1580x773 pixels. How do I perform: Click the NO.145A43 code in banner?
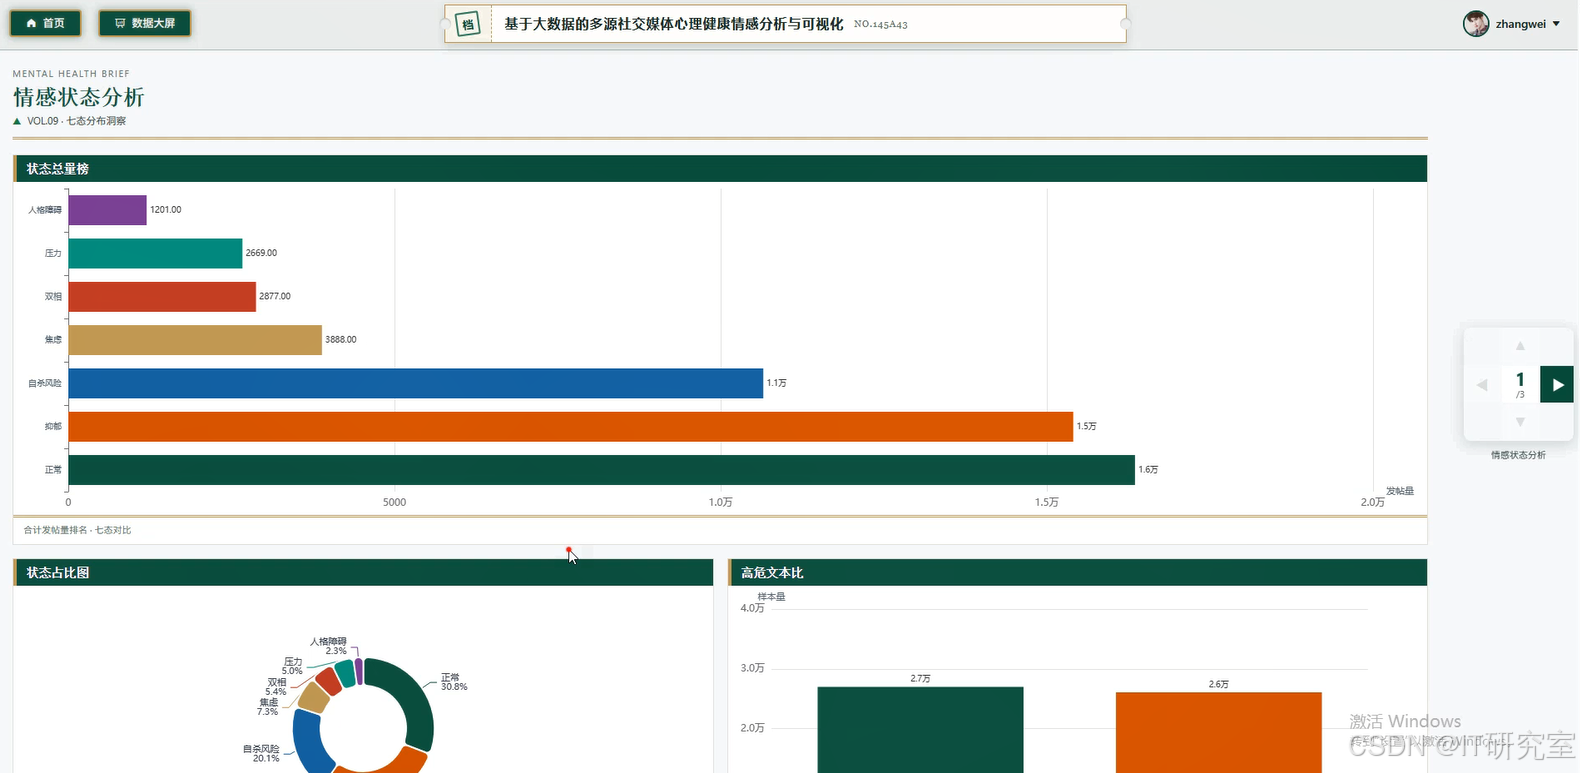(x=881, y=24)
